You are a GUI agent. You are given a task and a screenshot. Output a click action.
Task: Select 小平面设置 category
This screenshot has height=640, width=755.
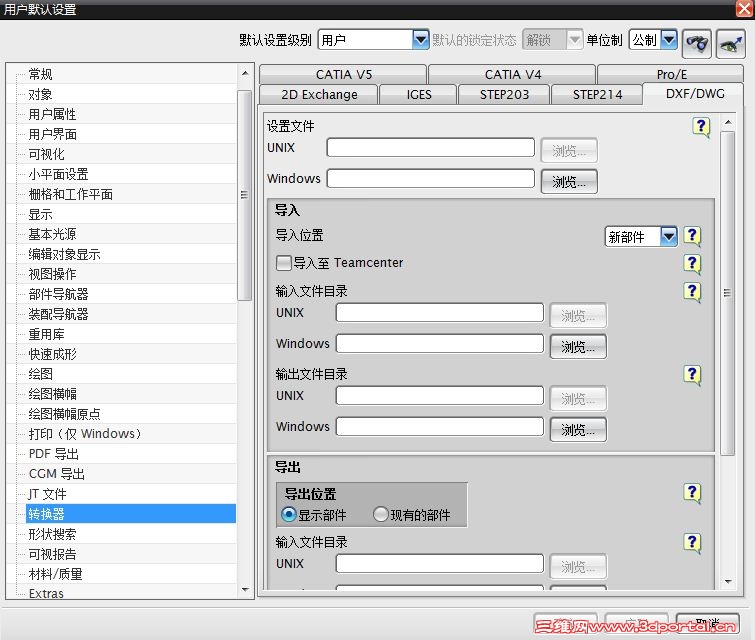[58, 174]
